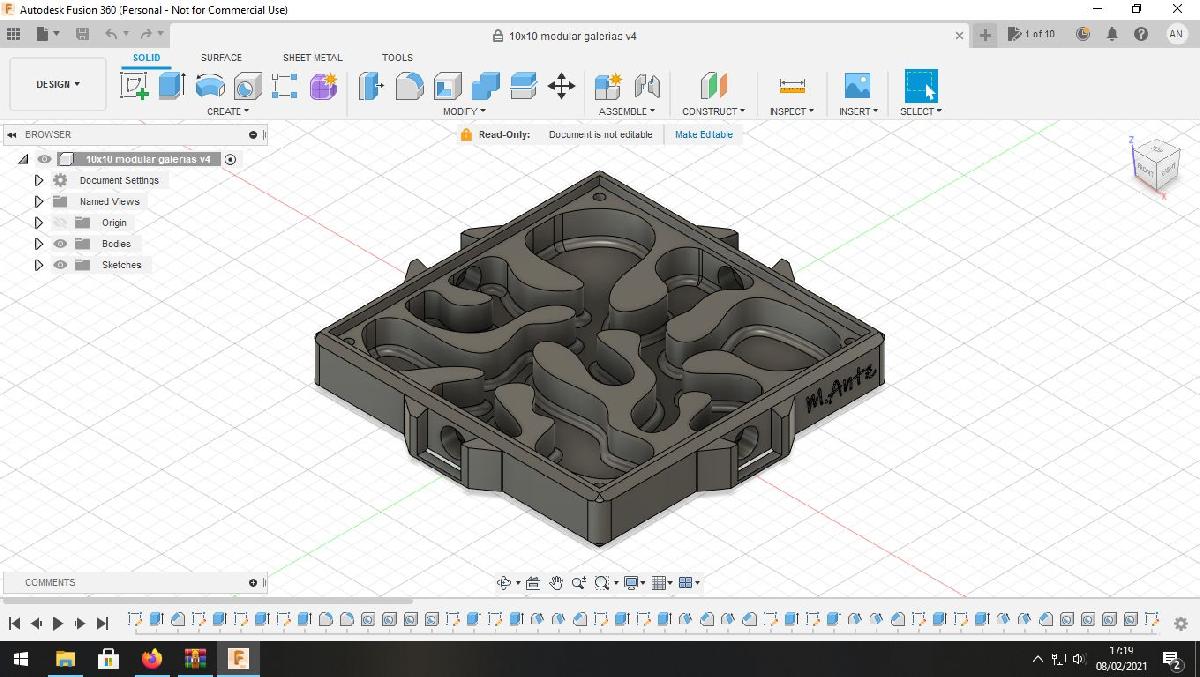Select the New Component tool

608,86
